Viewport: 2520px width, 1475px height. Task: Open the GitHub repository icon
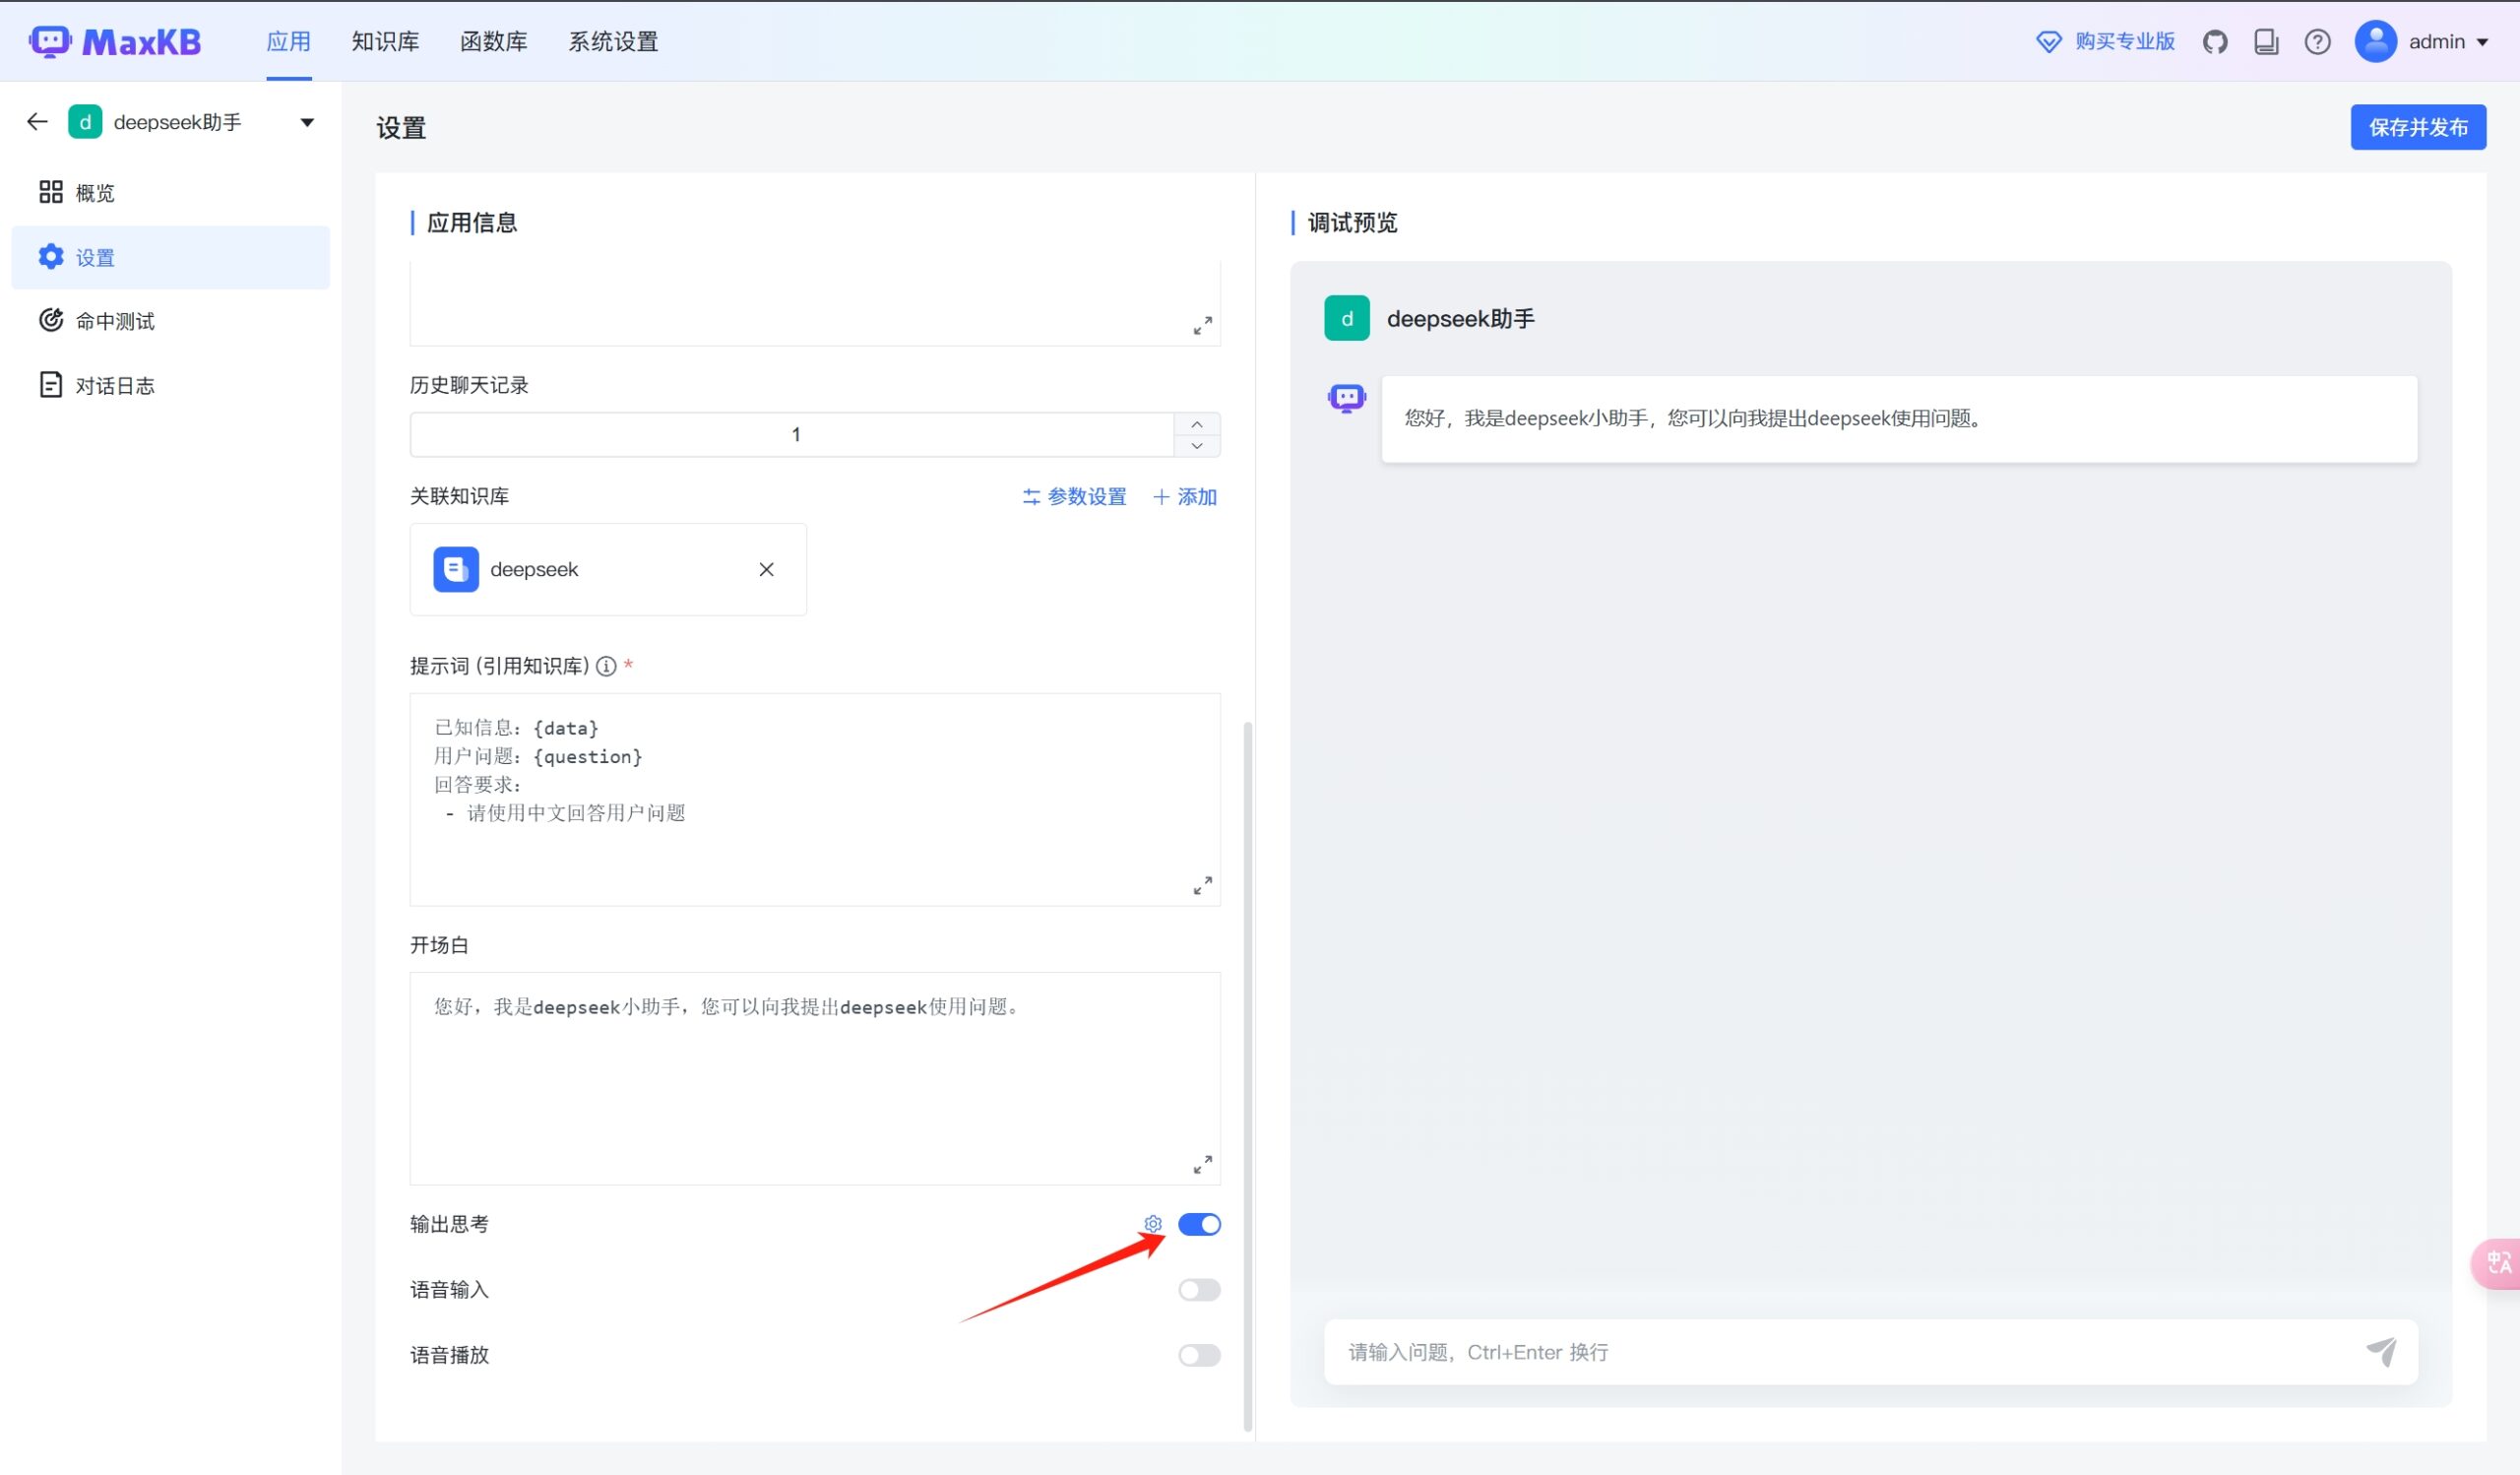tap(2215, 42)
